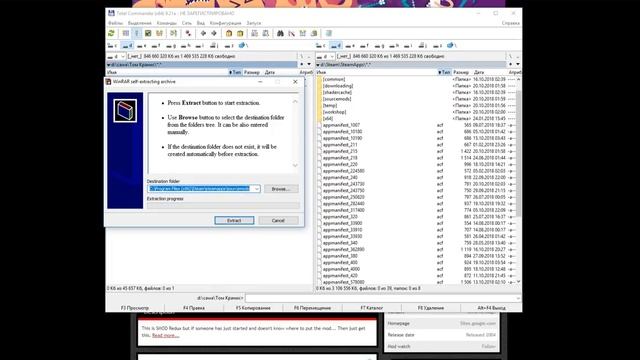Click the green refresh icon in Total Commander toolbar
Viewport: 640px width, 360px height.
pyautogui.click(x=111, y=33)
